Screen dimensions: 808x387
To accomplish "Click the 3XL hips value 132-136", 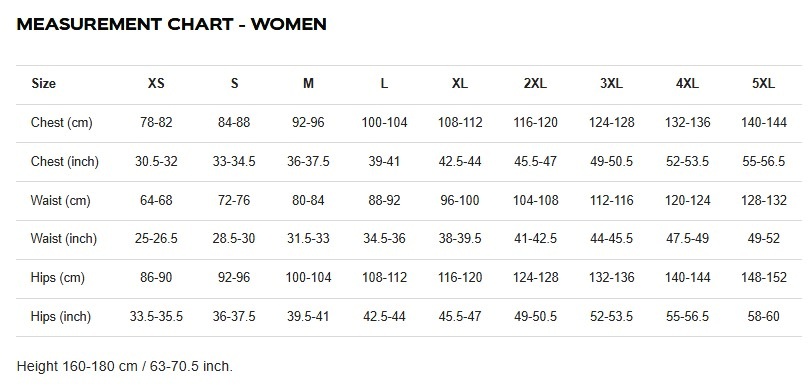I will click(x=612, y=278).
